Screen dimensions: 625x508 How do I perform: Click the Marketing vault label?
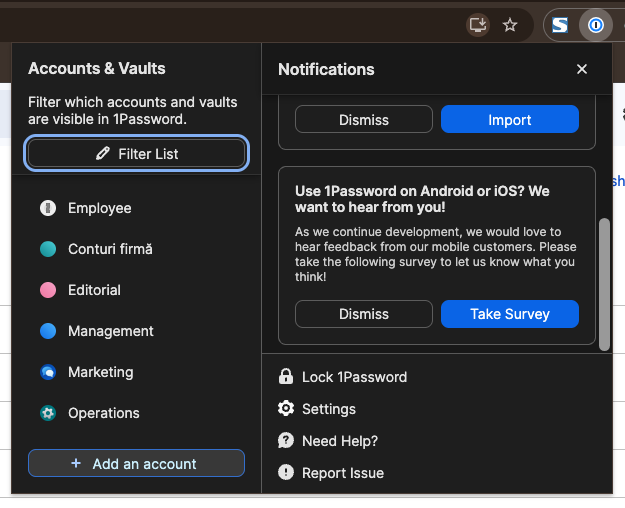[x=101, y=372]
